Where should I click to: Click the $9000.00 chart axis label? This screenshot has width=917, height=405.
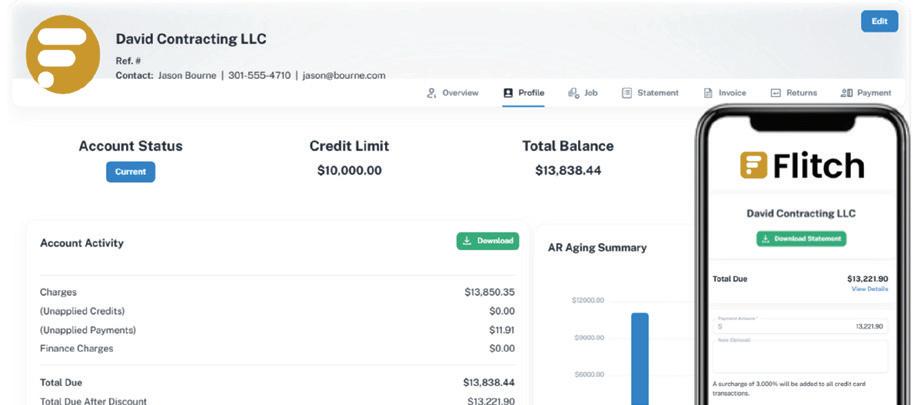(590, 338)
